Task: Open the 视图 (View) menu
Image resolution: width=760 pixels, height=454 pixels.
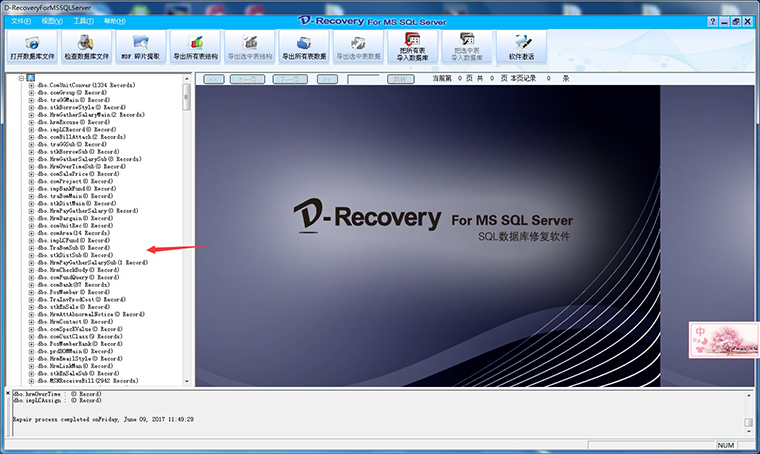Action: (x=52, y=21)
